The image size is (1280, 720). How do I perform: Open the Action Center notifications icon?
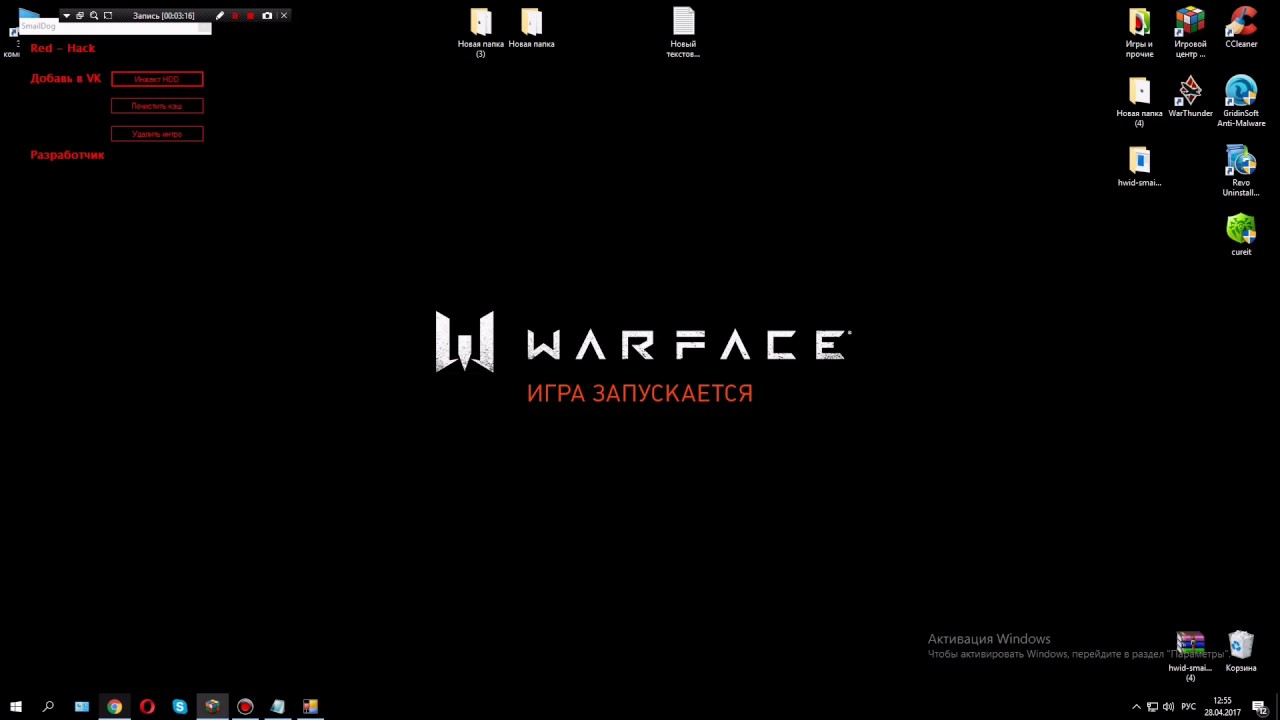pos(1260,707)
